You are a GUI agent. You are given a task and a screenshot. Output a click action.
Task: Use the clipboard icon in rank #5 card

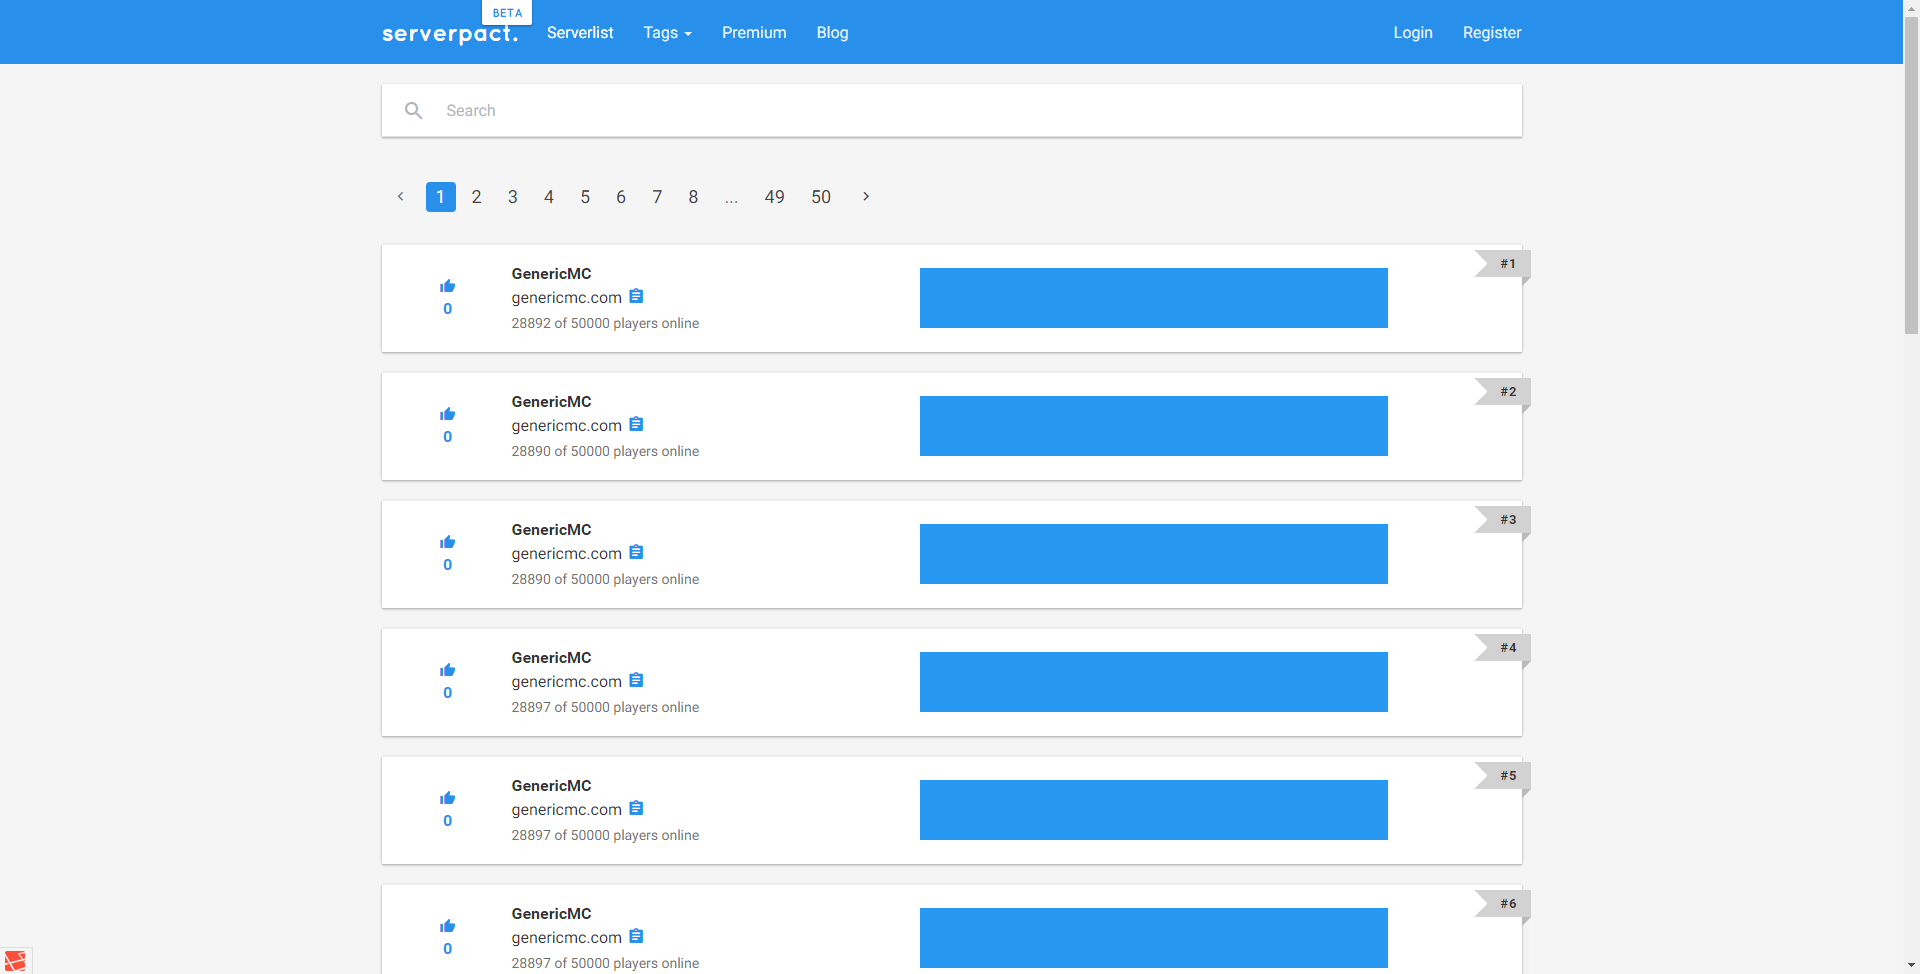coord(636,808)
